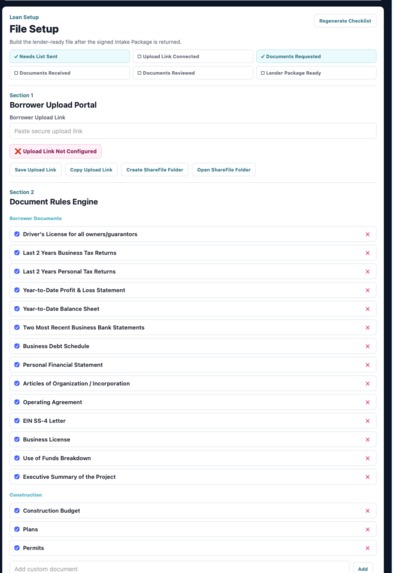
Task: Toggle check circle for Business Debt Schedule
Action: point(17,346)
